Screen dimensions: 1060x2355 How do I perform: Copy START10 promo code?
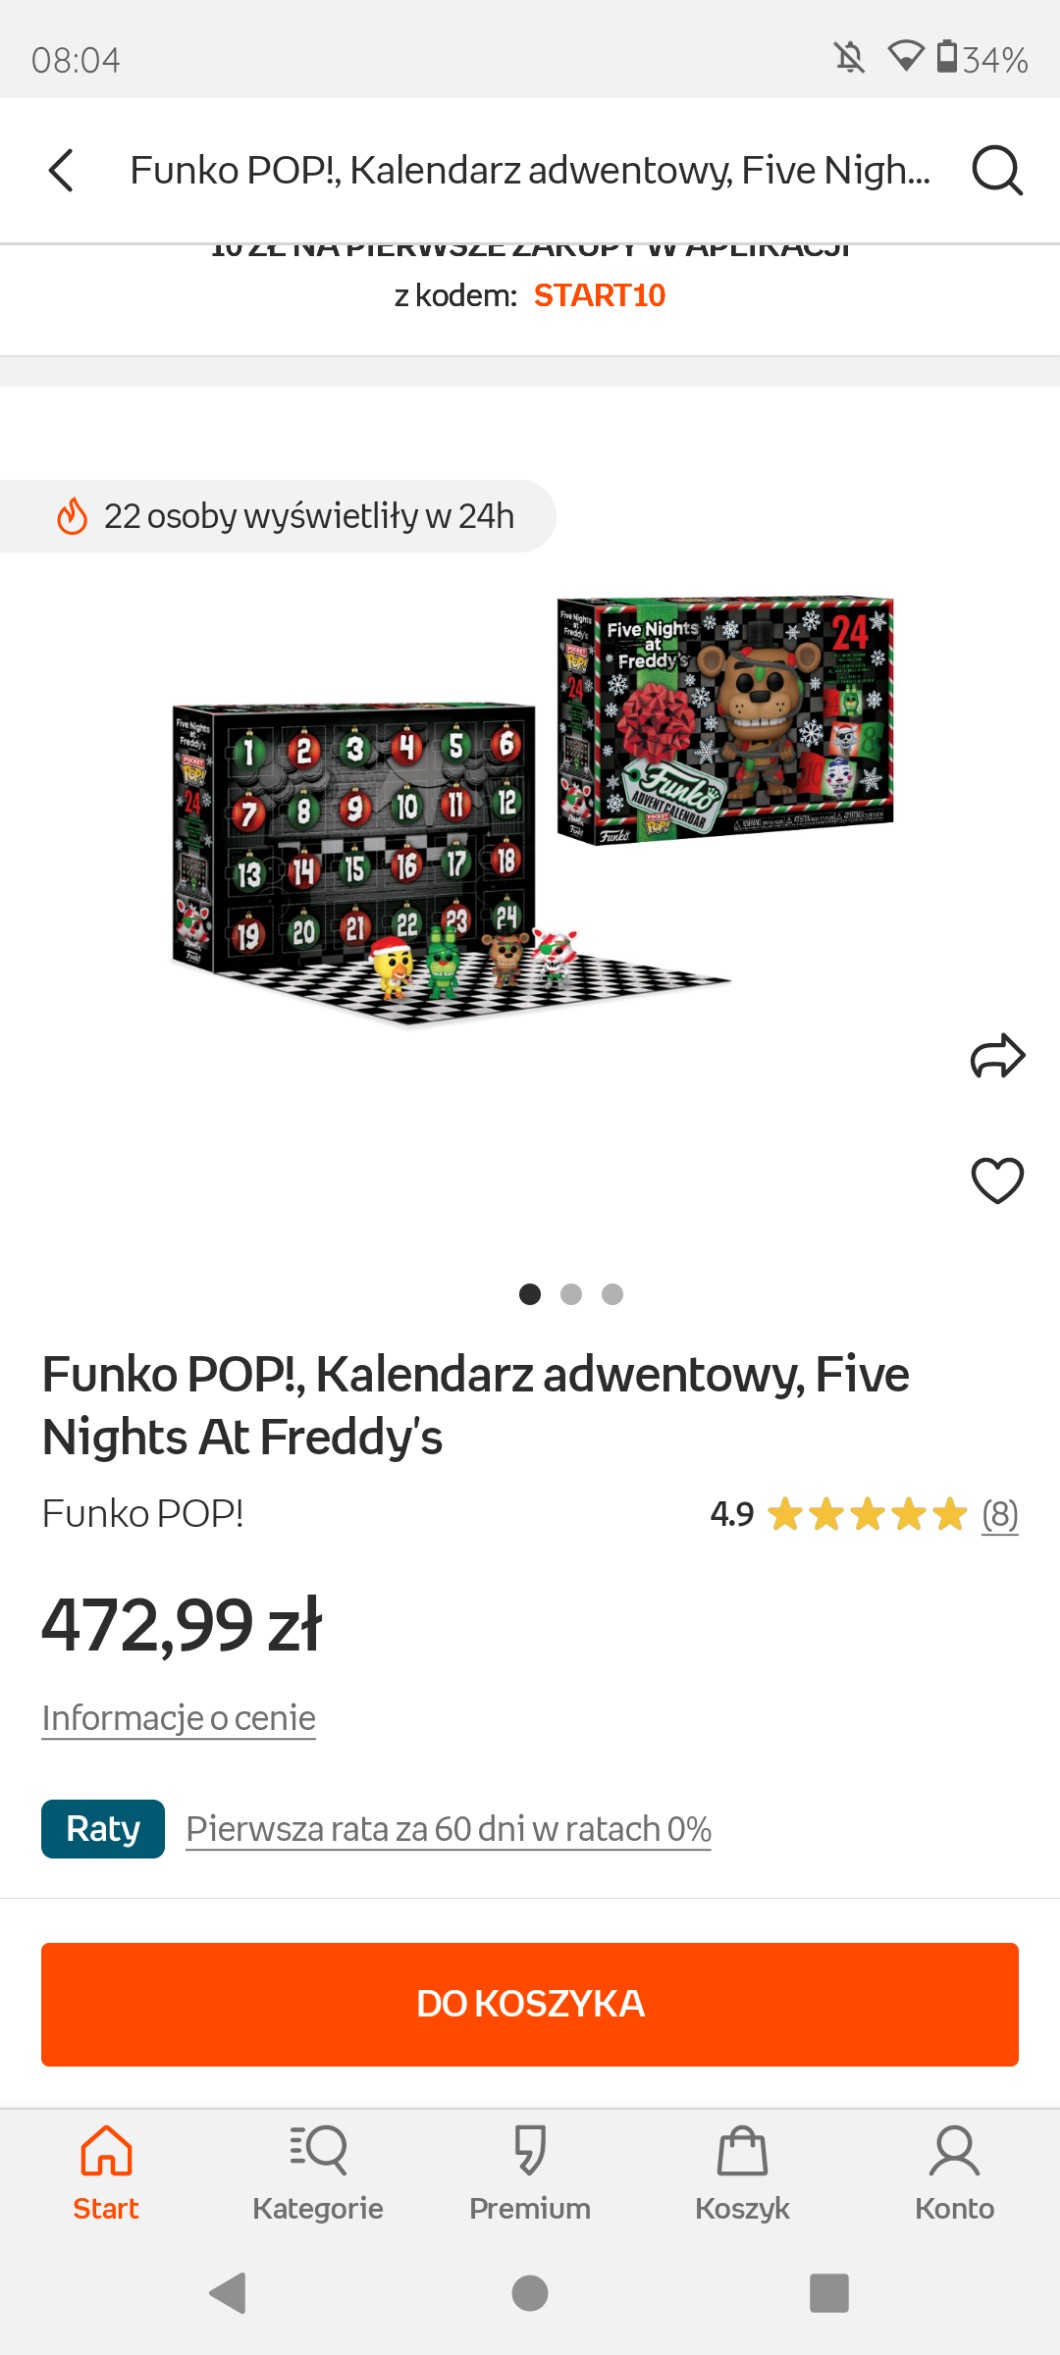(599, 295)
